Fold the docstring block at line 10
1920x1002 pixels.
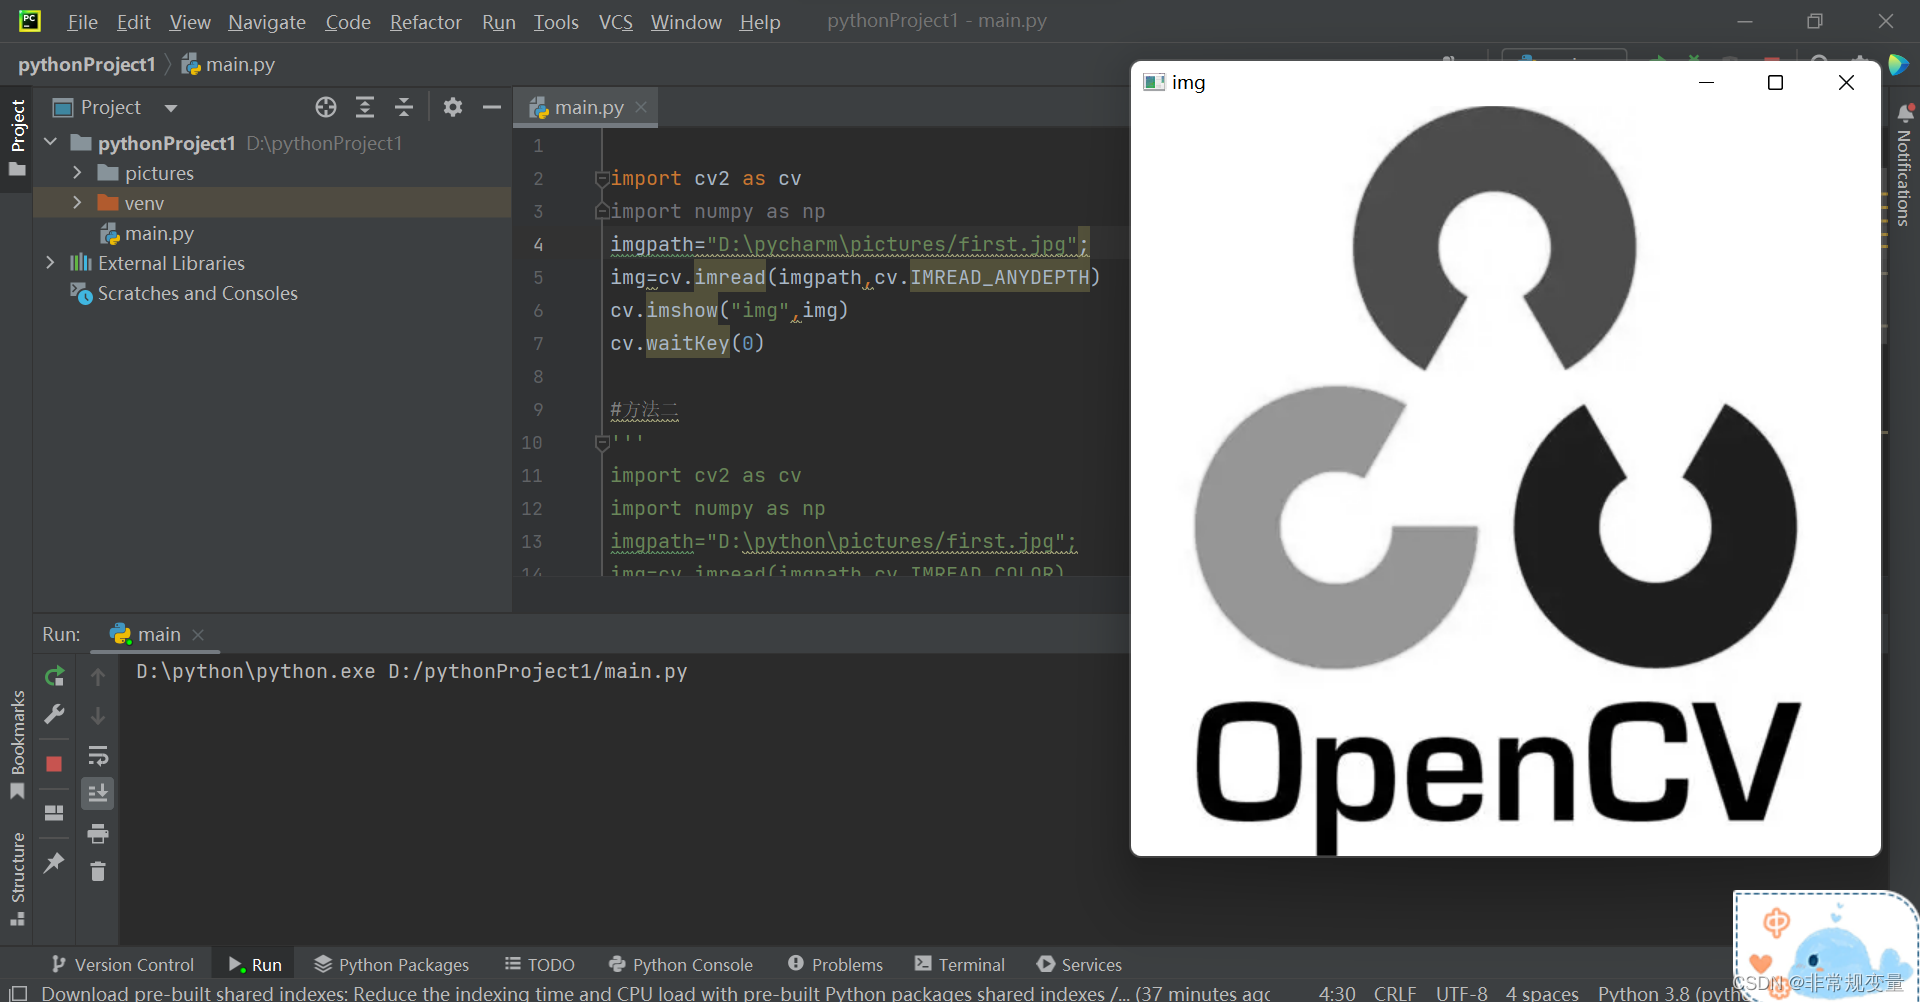coord(602,442)
